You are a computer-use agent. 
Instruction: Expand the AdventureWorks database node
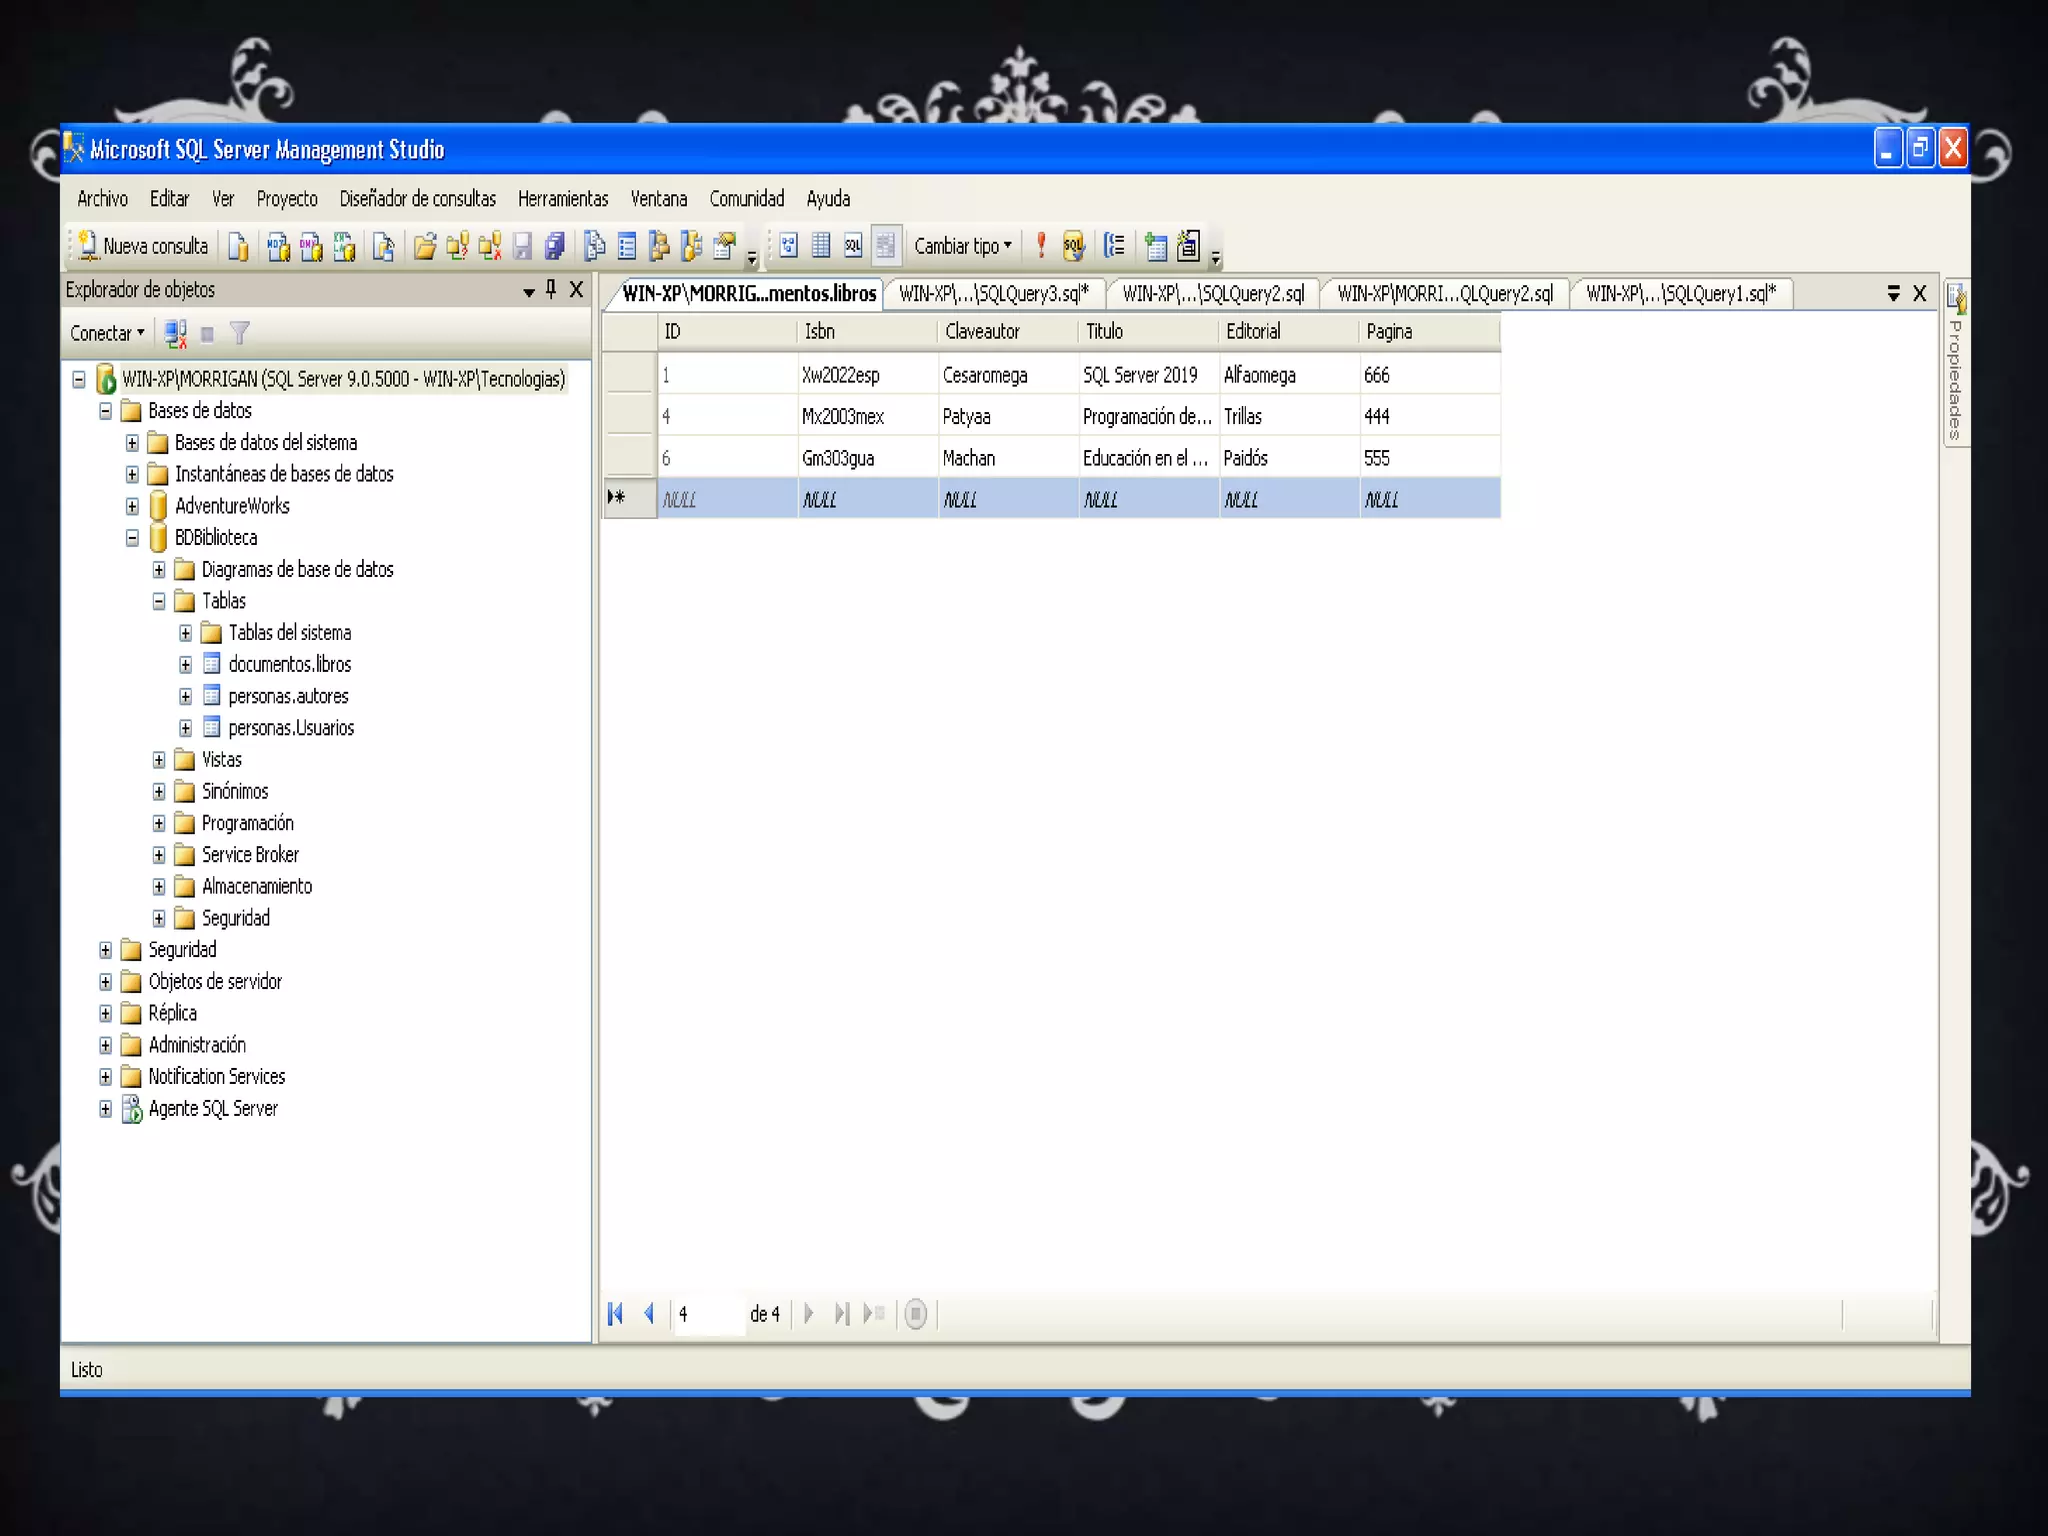[132, 506]
